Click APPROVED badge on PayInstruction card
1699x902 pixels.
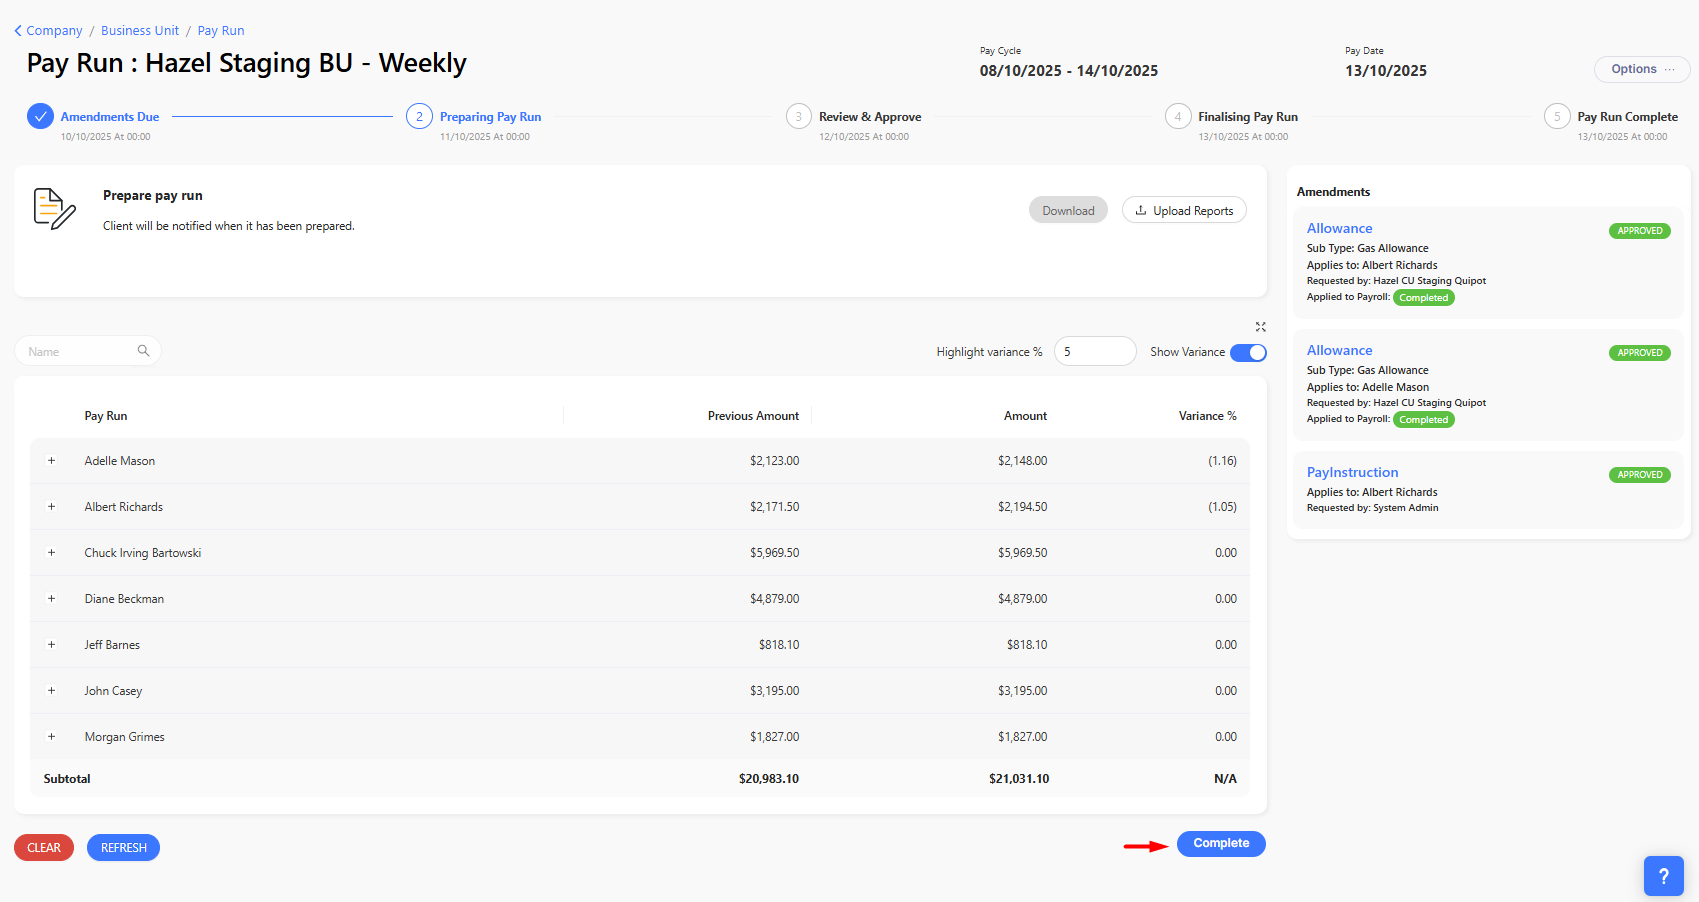[x=1639, y=475]
